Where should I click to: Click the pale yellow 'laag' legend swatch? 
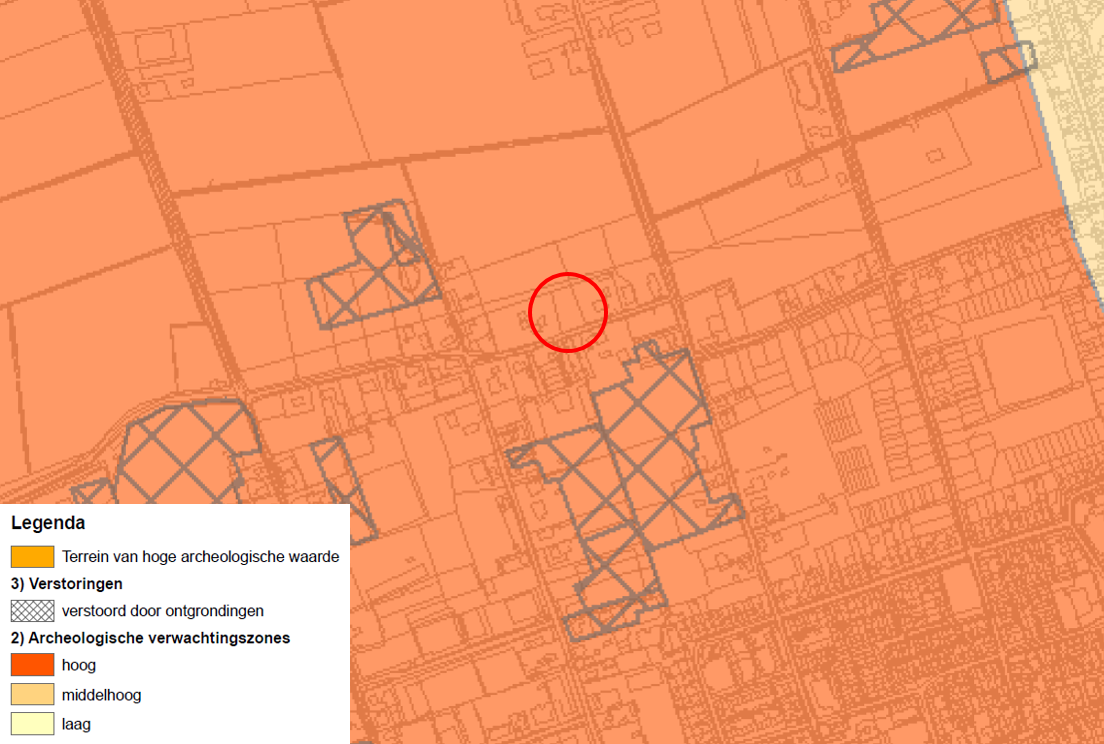[x=32, y=723]
